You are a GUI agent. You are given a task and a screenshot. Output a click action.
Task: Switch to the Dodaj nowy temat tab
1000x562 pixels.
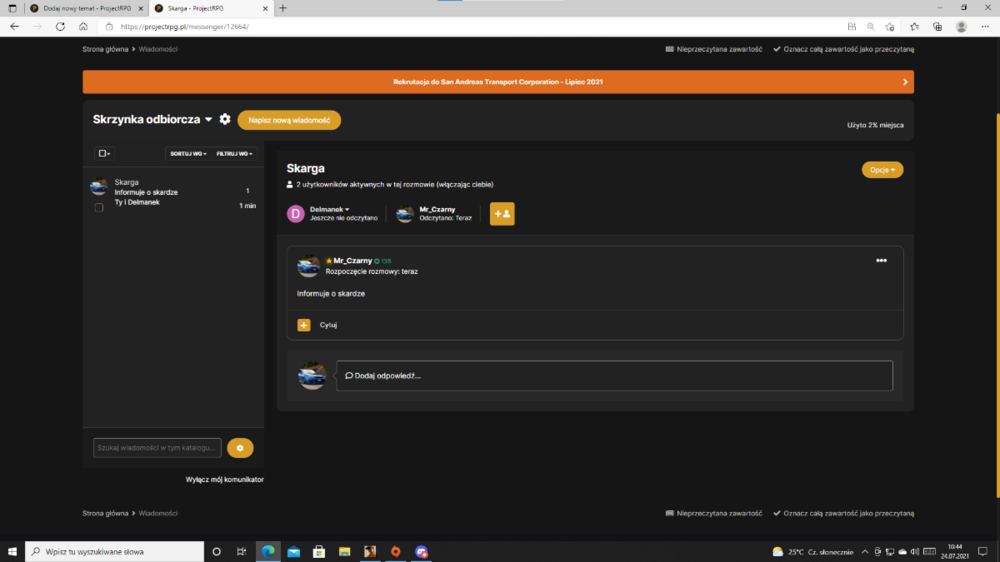click(86, 8)
